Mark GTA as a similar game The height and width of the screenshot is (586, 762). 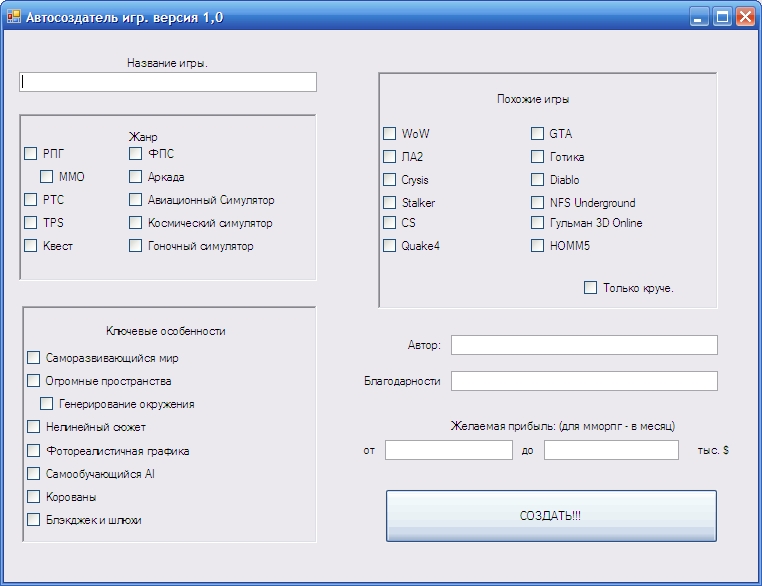pyautogui.click(x=538, y=134)
